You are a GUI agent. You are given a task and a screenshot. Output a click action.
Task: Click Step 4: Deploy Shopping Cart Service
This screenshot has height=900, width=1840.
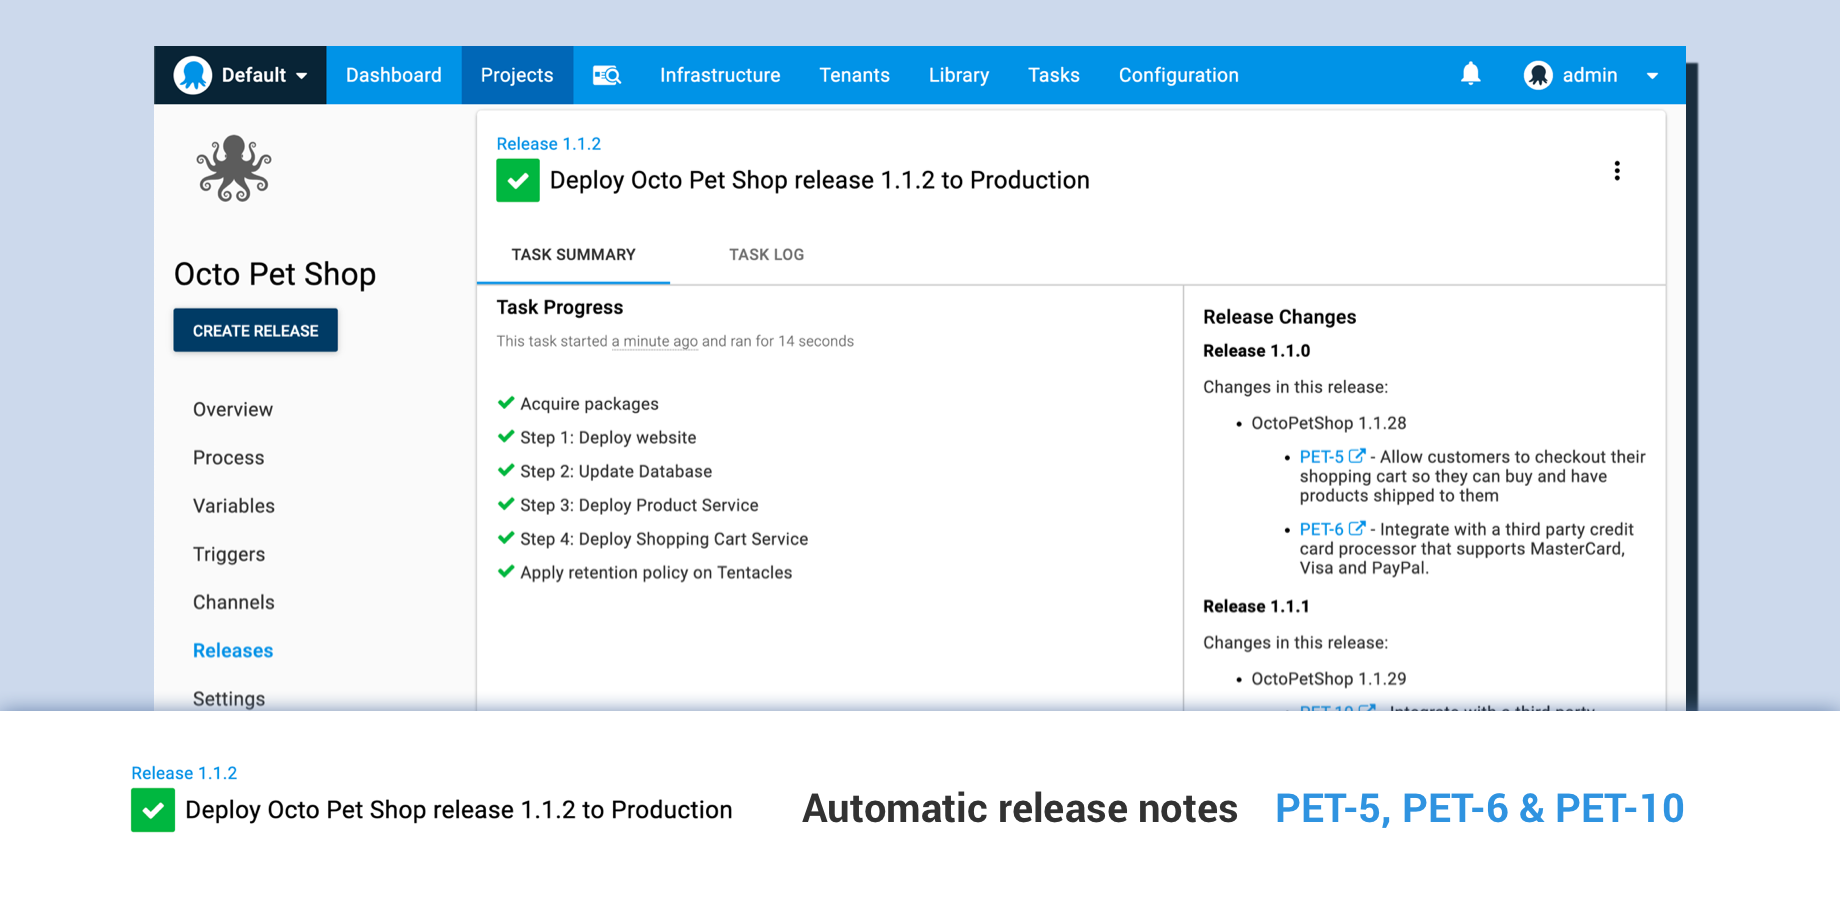pyautogui.click(x=664, y=539)
